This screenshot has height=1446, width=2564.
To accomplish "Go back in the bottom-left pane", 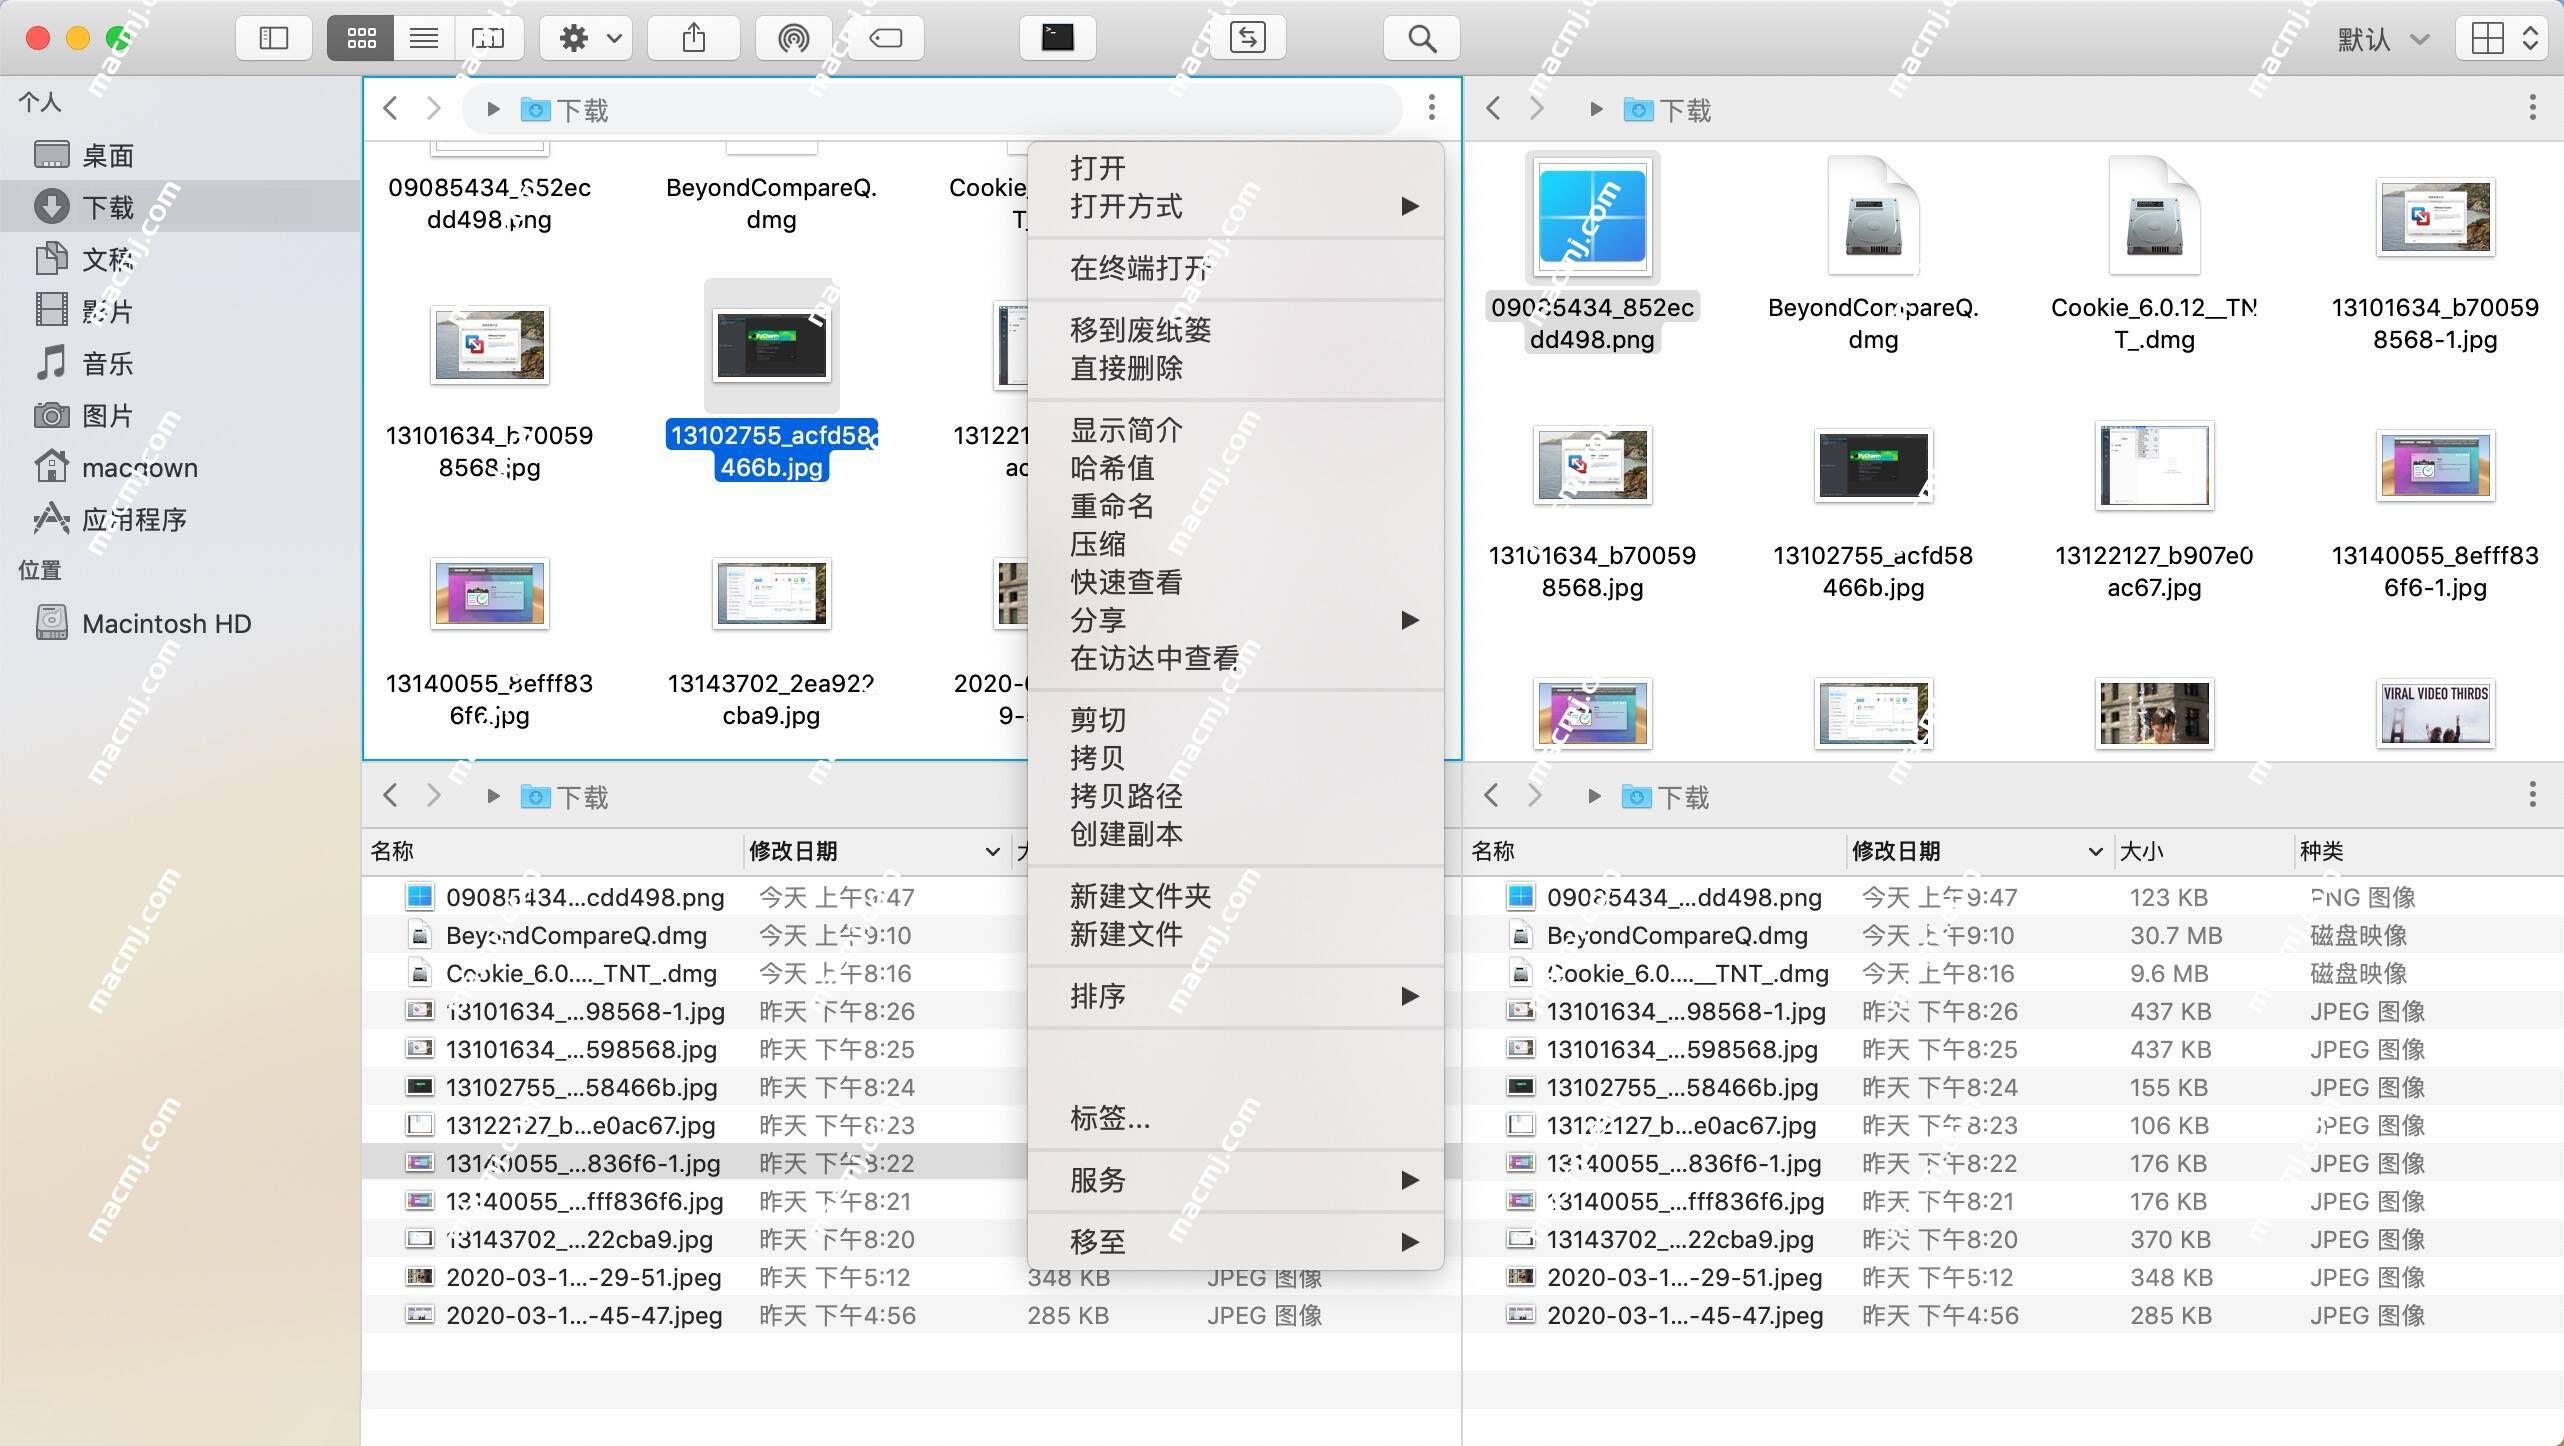I will [x=390, y=795].
